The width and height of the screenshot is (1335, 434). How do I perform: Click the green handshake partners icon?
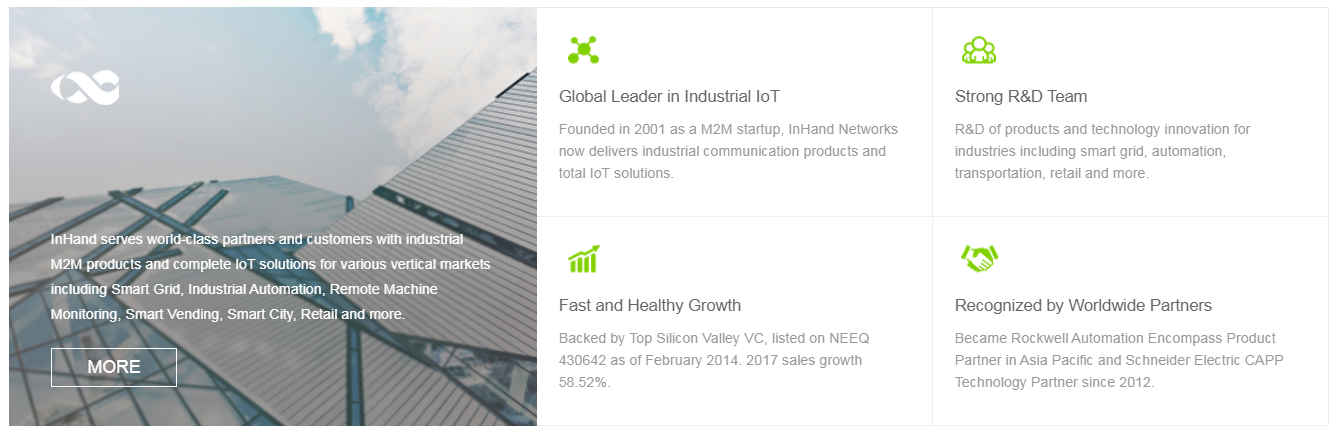979,259
